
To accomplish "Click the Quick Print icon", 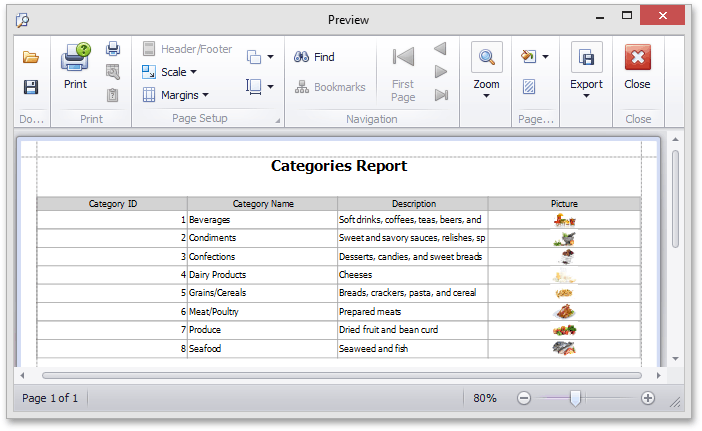I will coord(113,48).
